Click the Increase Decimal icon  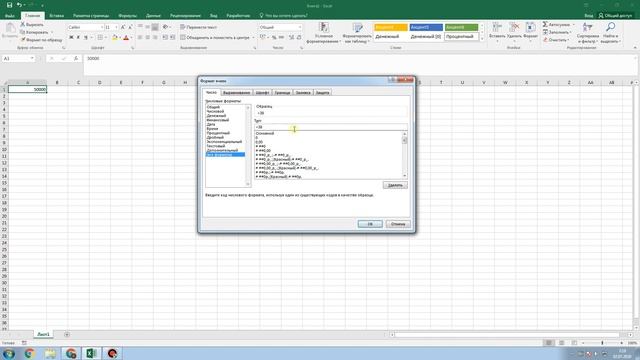click(291, 37)
